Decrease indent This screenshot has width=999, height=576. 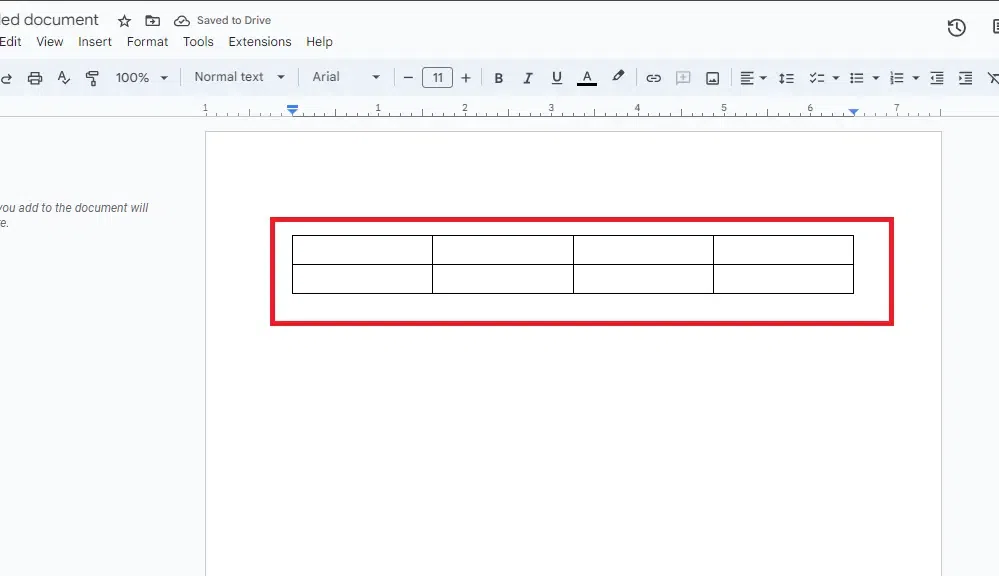pyautogui.click(x=937, y=78)
